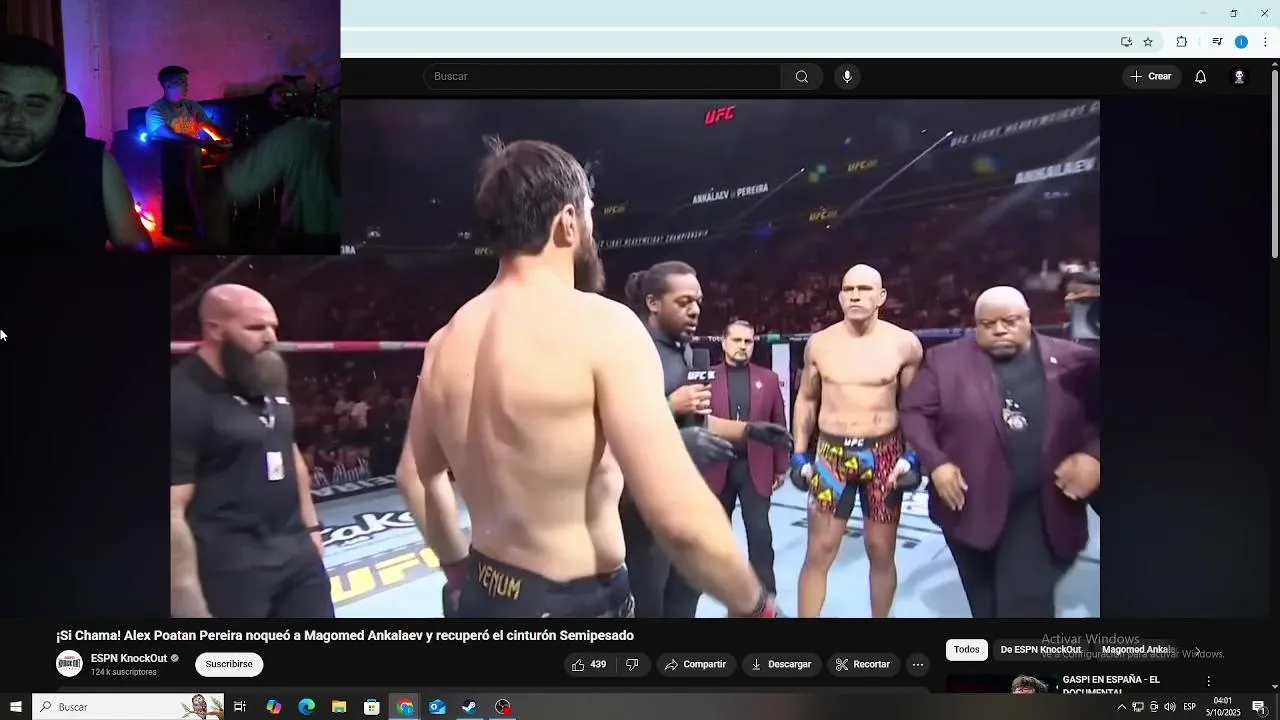The image size is (1280, 720).
Task: Open more actions ellipsis under video
Action: pos(918,664)
